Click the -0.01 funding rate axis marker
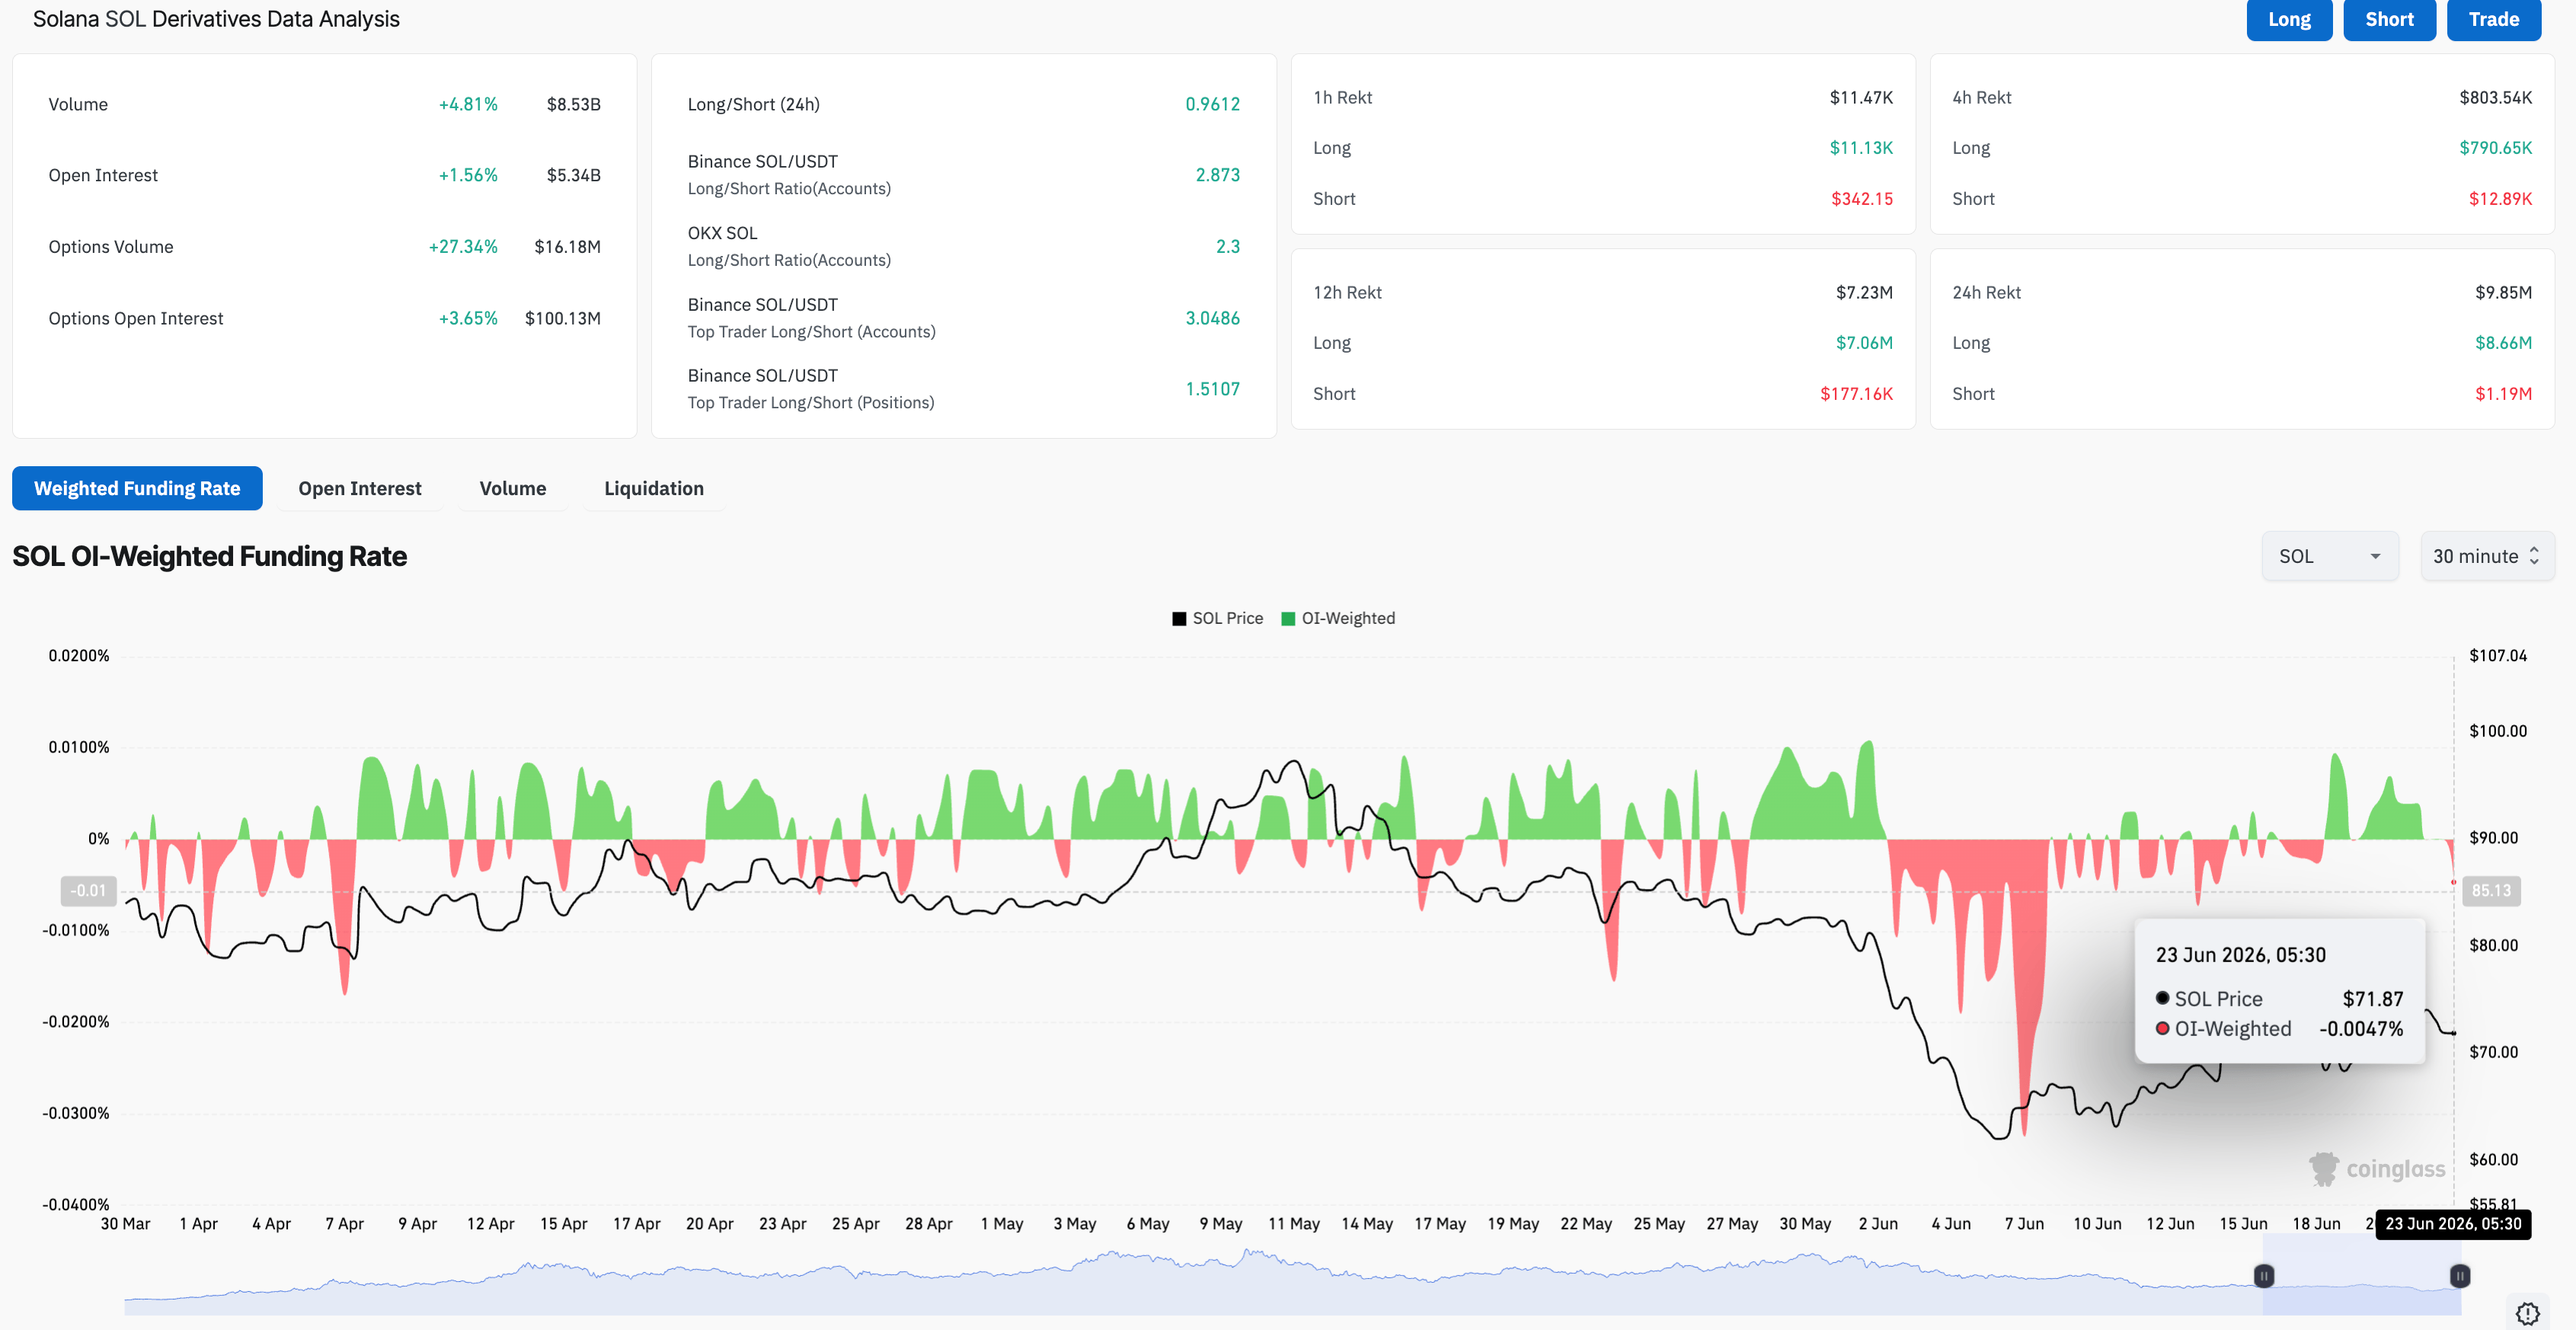Image resolution: width=2576 pixels, height=1330 pixels. [x=88, y=890]
